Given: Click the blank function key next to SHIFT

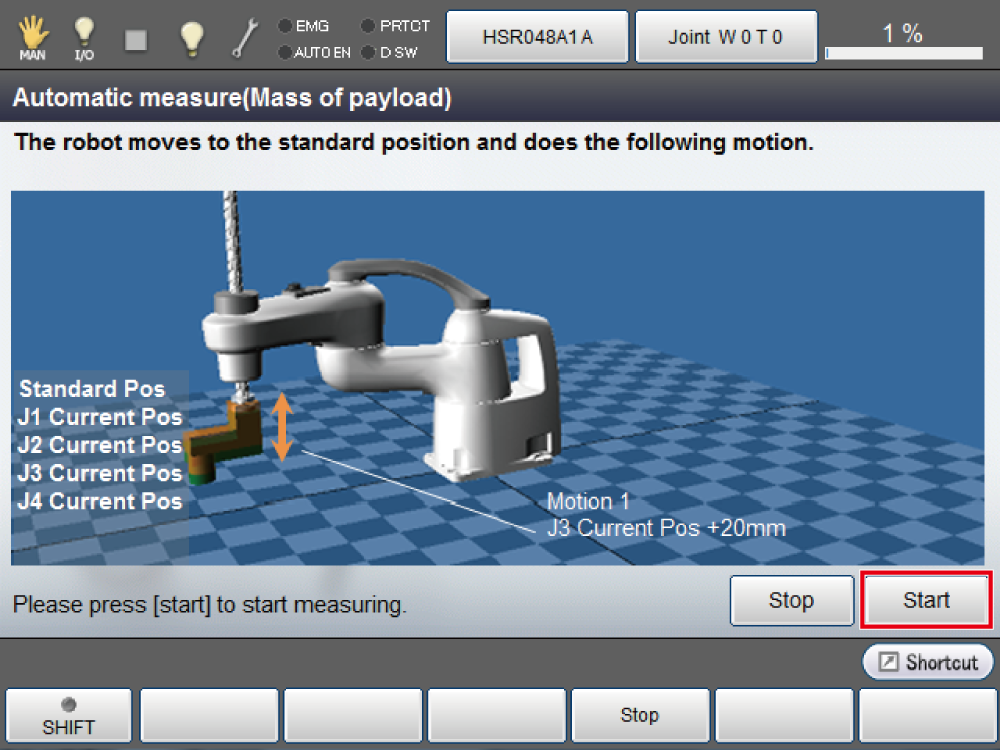Looking at the screenshot, I should click(x=209, y=716).
